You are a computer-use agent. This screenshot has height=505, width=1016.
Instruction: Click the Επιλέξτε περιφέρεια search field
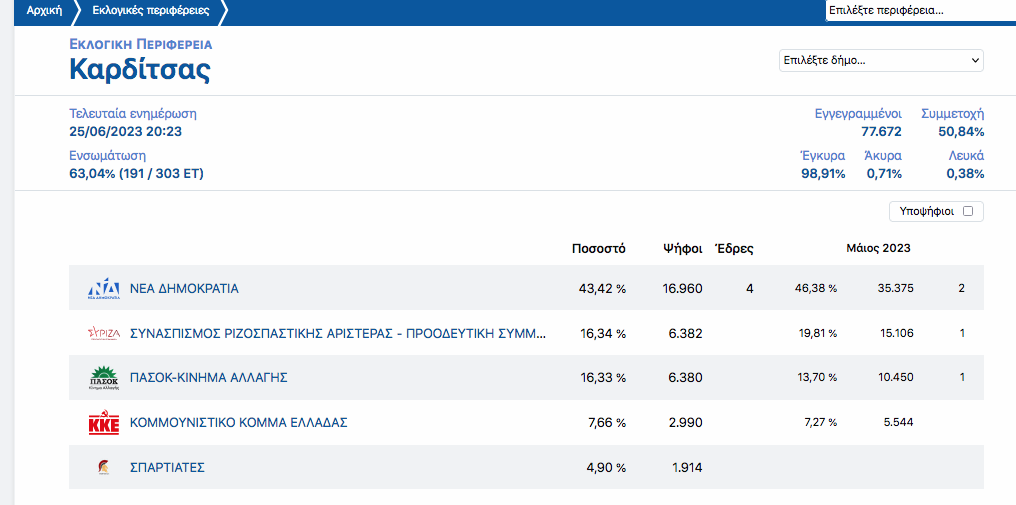pos(919,11)
